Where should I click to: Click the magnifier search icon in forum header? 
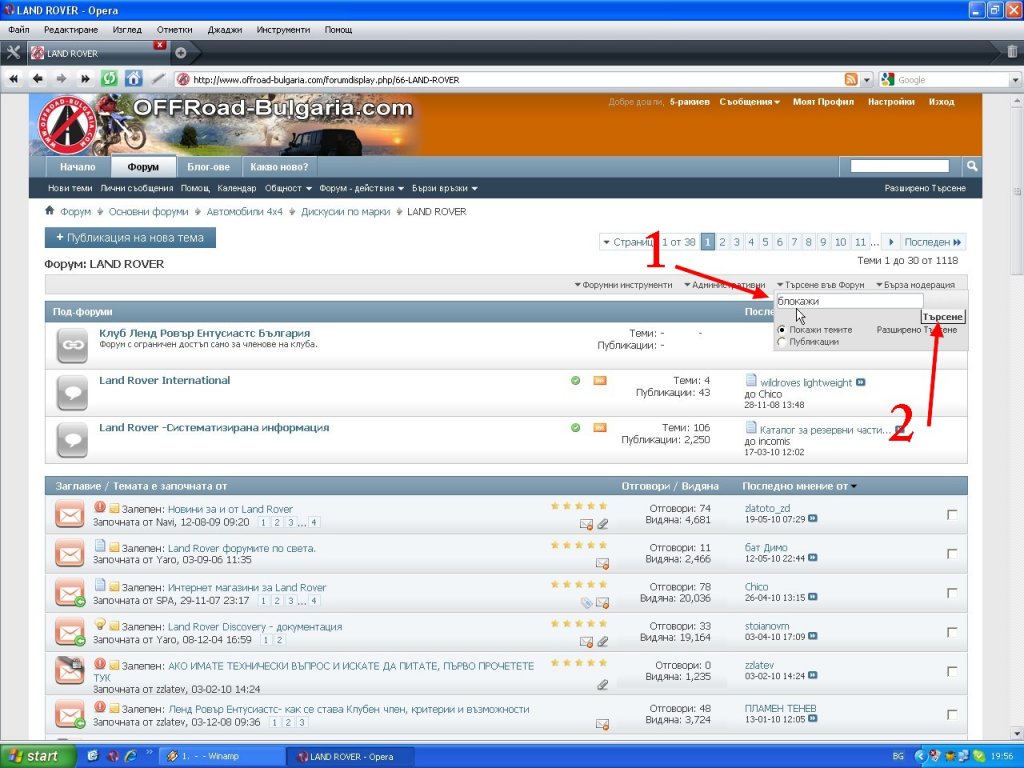click(971, 166)
